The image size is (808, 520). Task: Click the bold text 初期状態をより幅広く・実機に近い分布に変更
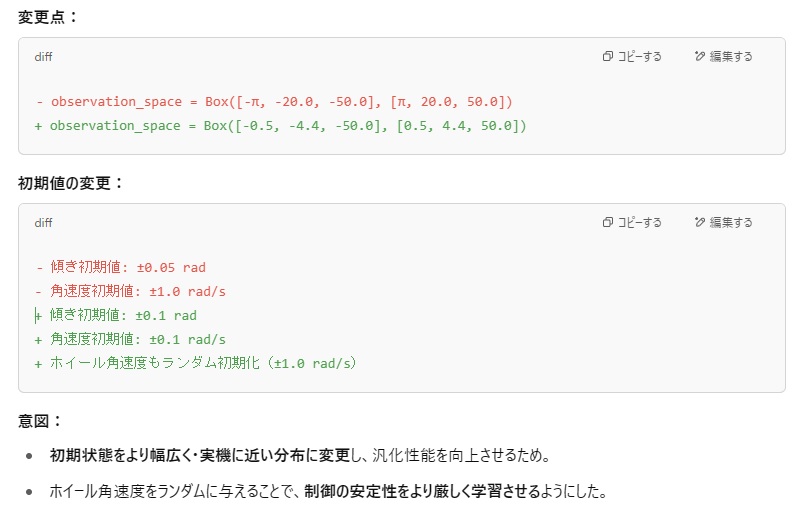200,456
